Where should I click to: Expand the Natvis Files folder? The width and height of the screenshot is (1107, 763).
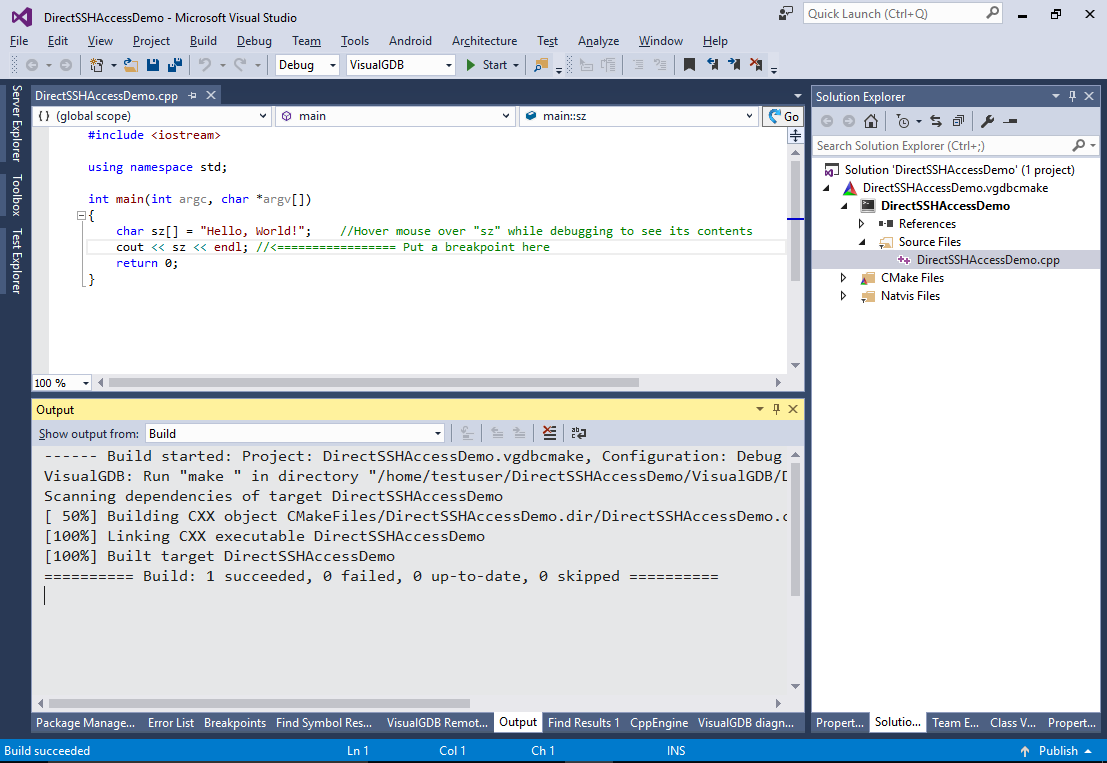843,296
